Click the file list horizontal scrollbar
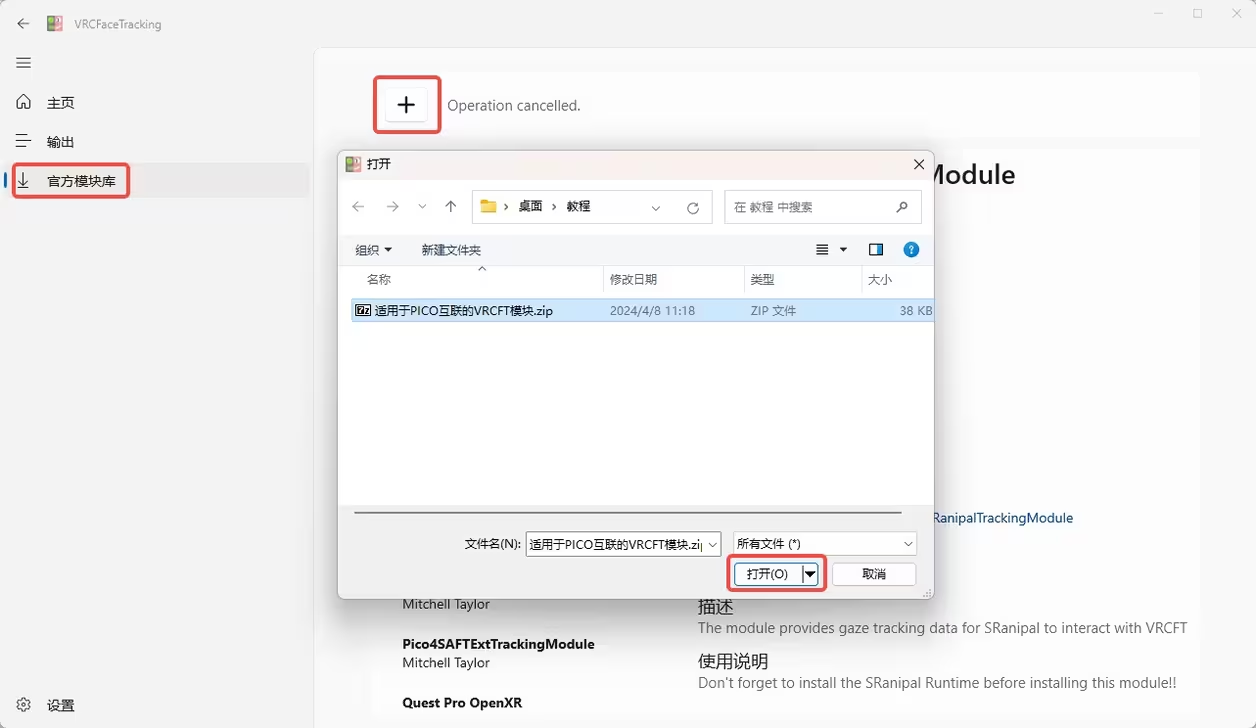 point(628,513)
